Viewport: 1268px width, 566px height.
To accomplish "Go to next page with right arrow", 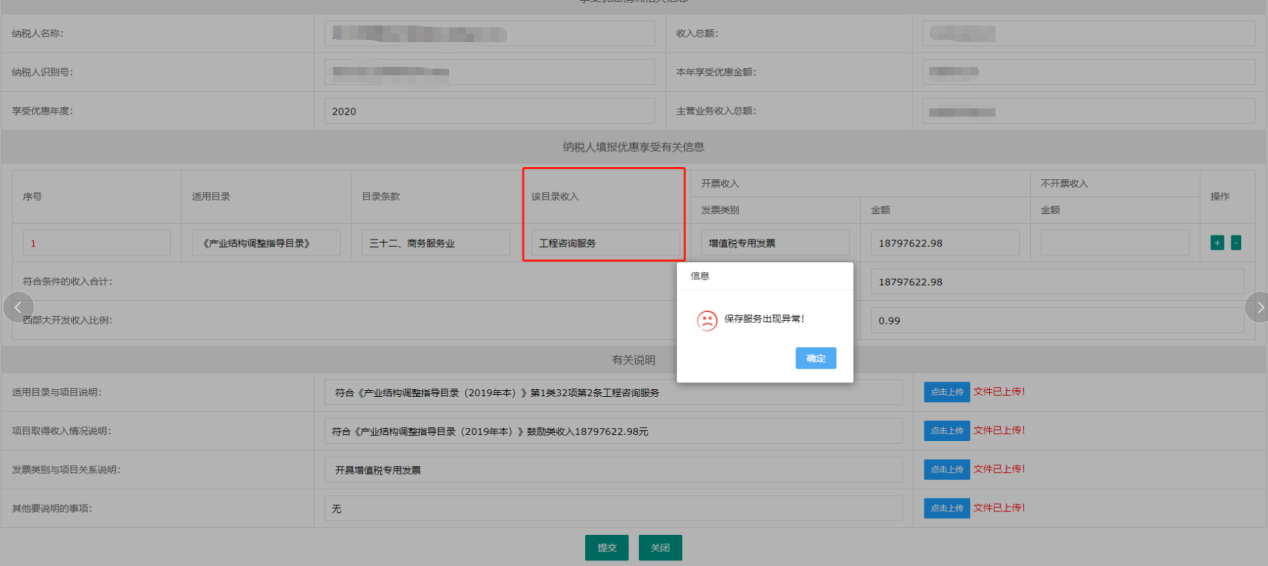I will pyautogui.click(x=1258, y=307).
